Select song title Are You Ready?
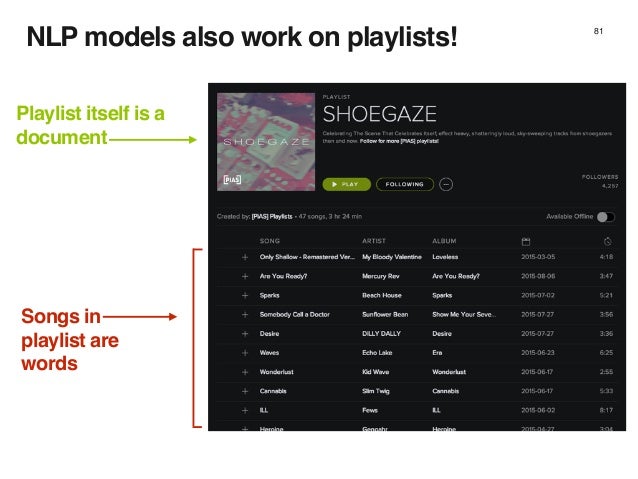 pyautogui.click(x=284, y=276)
